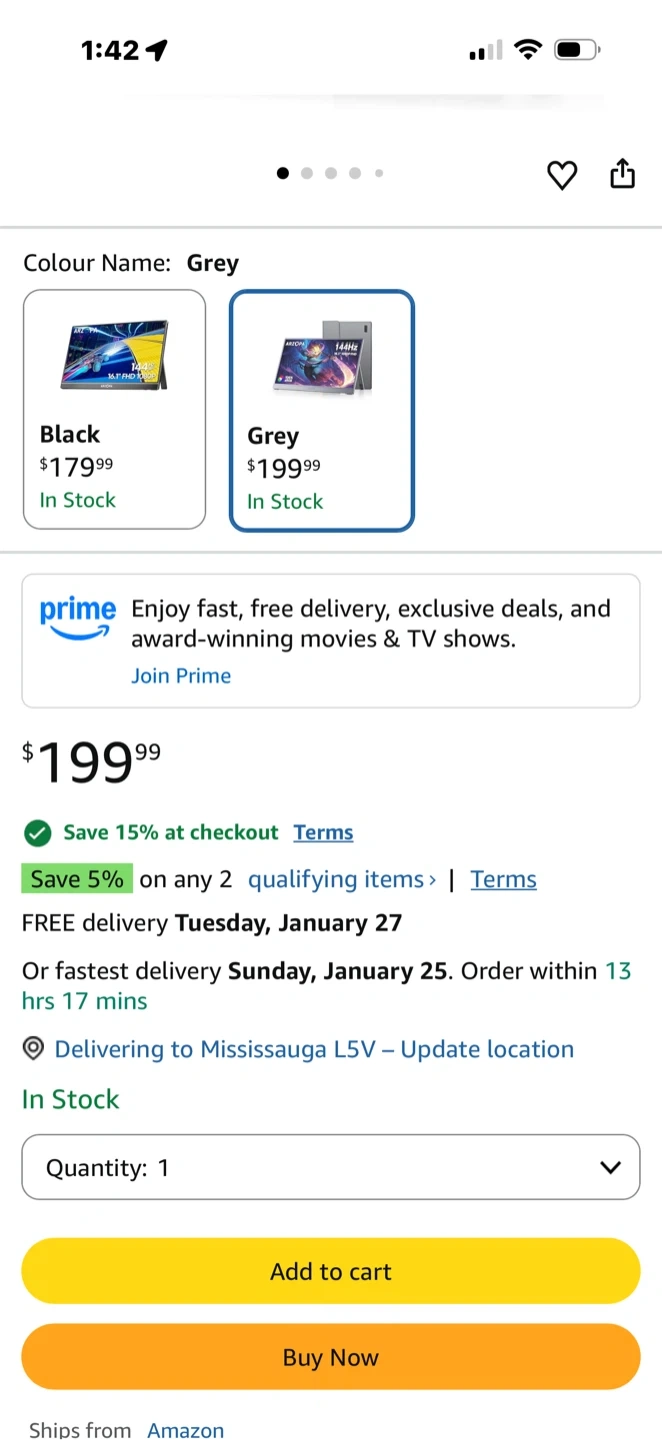Tap the Join Prime link

point(181,676)
